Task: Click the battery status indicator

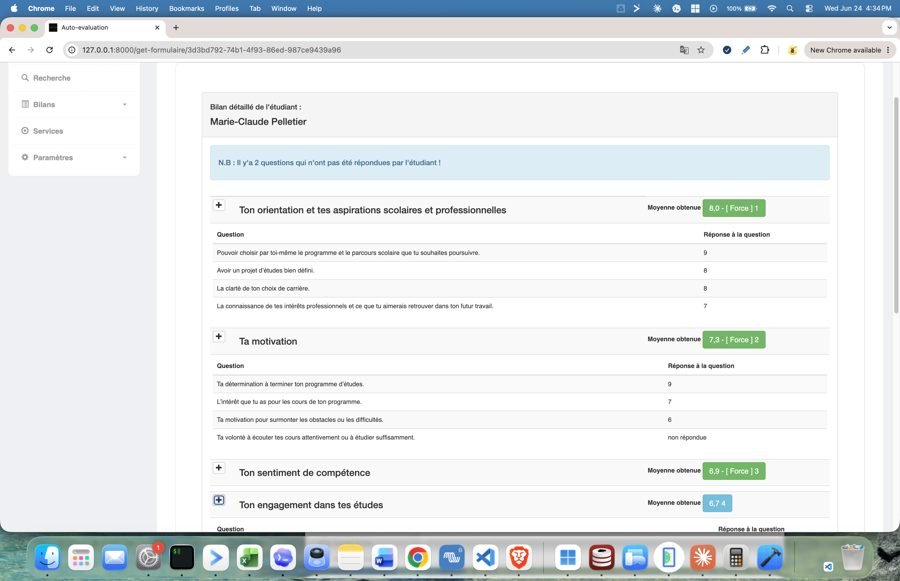Action: [x=741, y=9]
